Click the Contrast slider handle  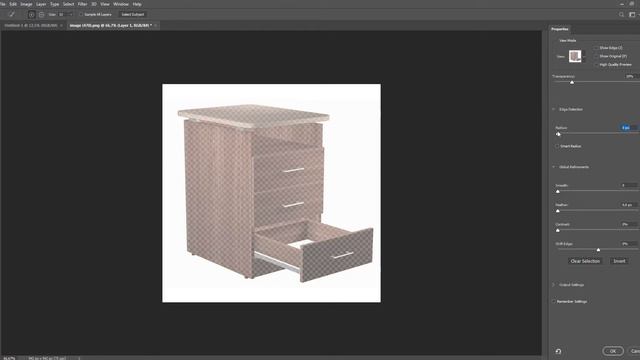coord(558,230)
